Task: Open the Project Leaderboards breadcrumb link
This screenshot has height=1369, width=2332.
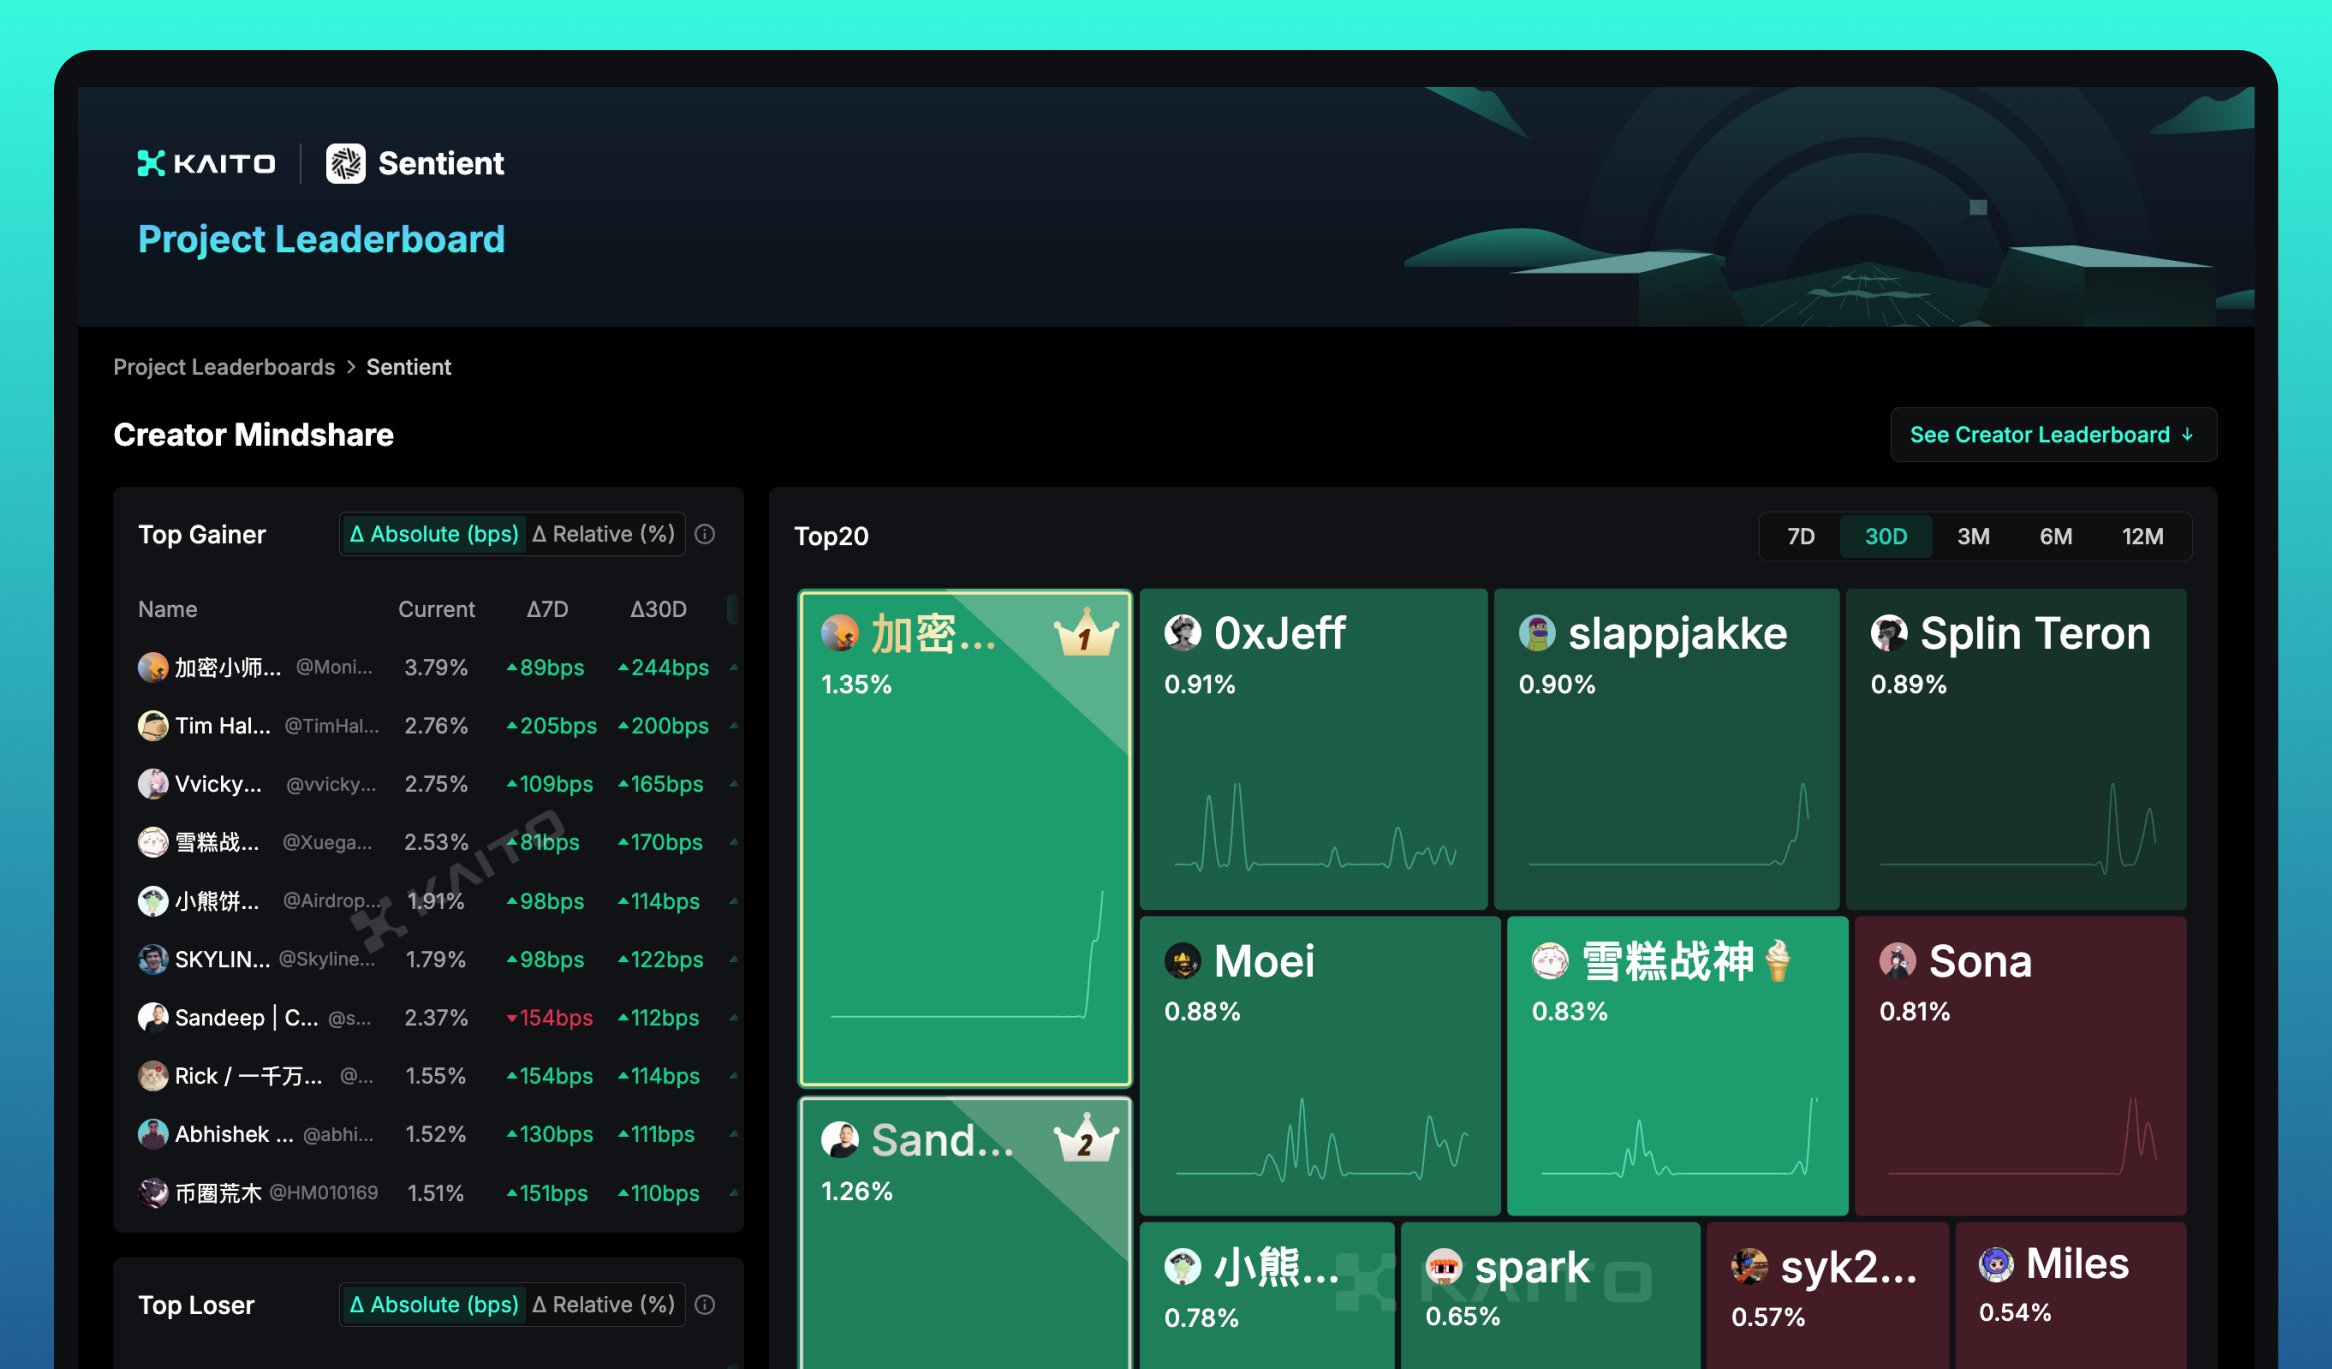Action: pos(223,367)
